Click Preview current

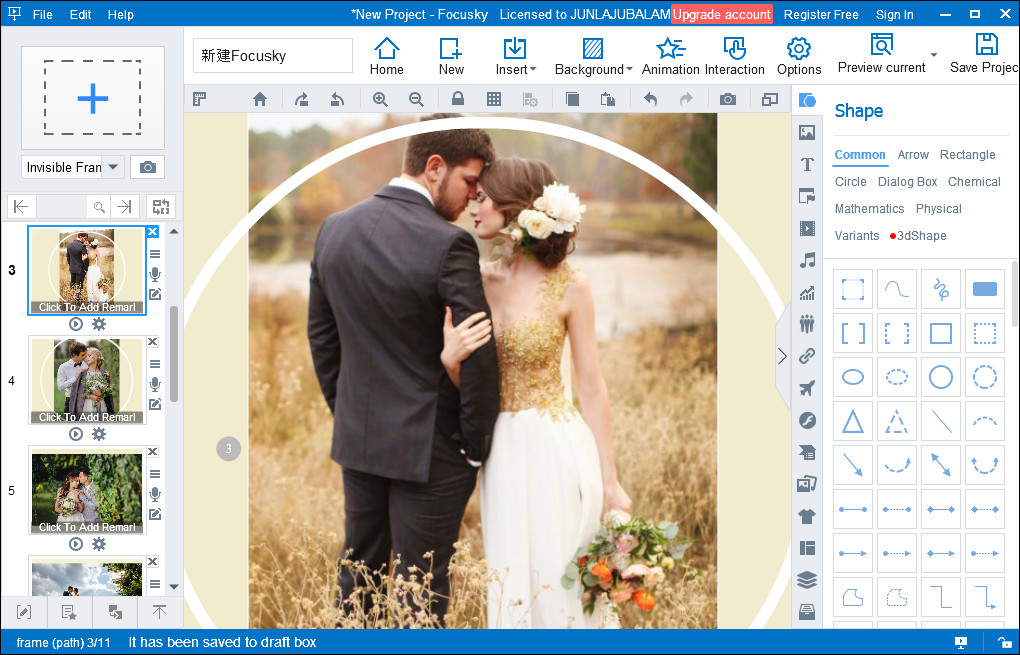881,55
